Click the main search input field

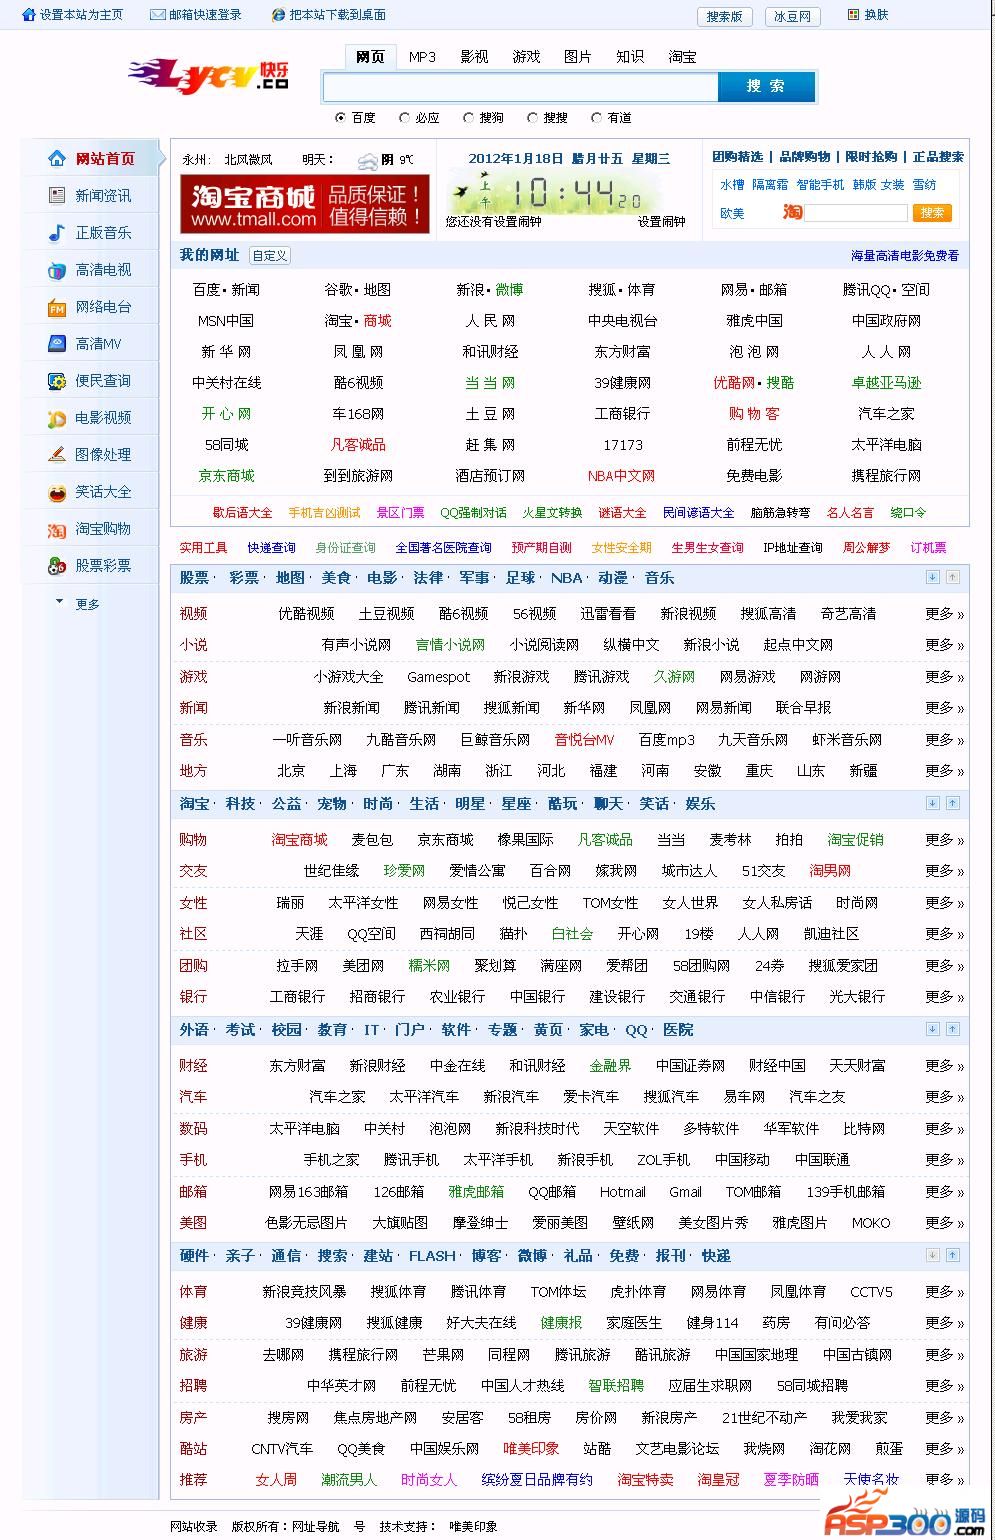[520, 87]
